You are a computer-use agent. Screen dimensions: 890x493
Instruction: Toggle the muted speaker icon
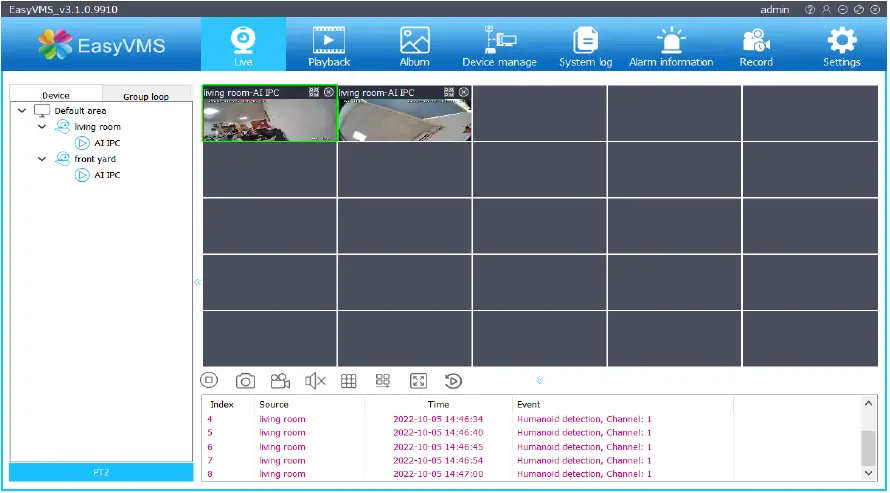(315, 381)
